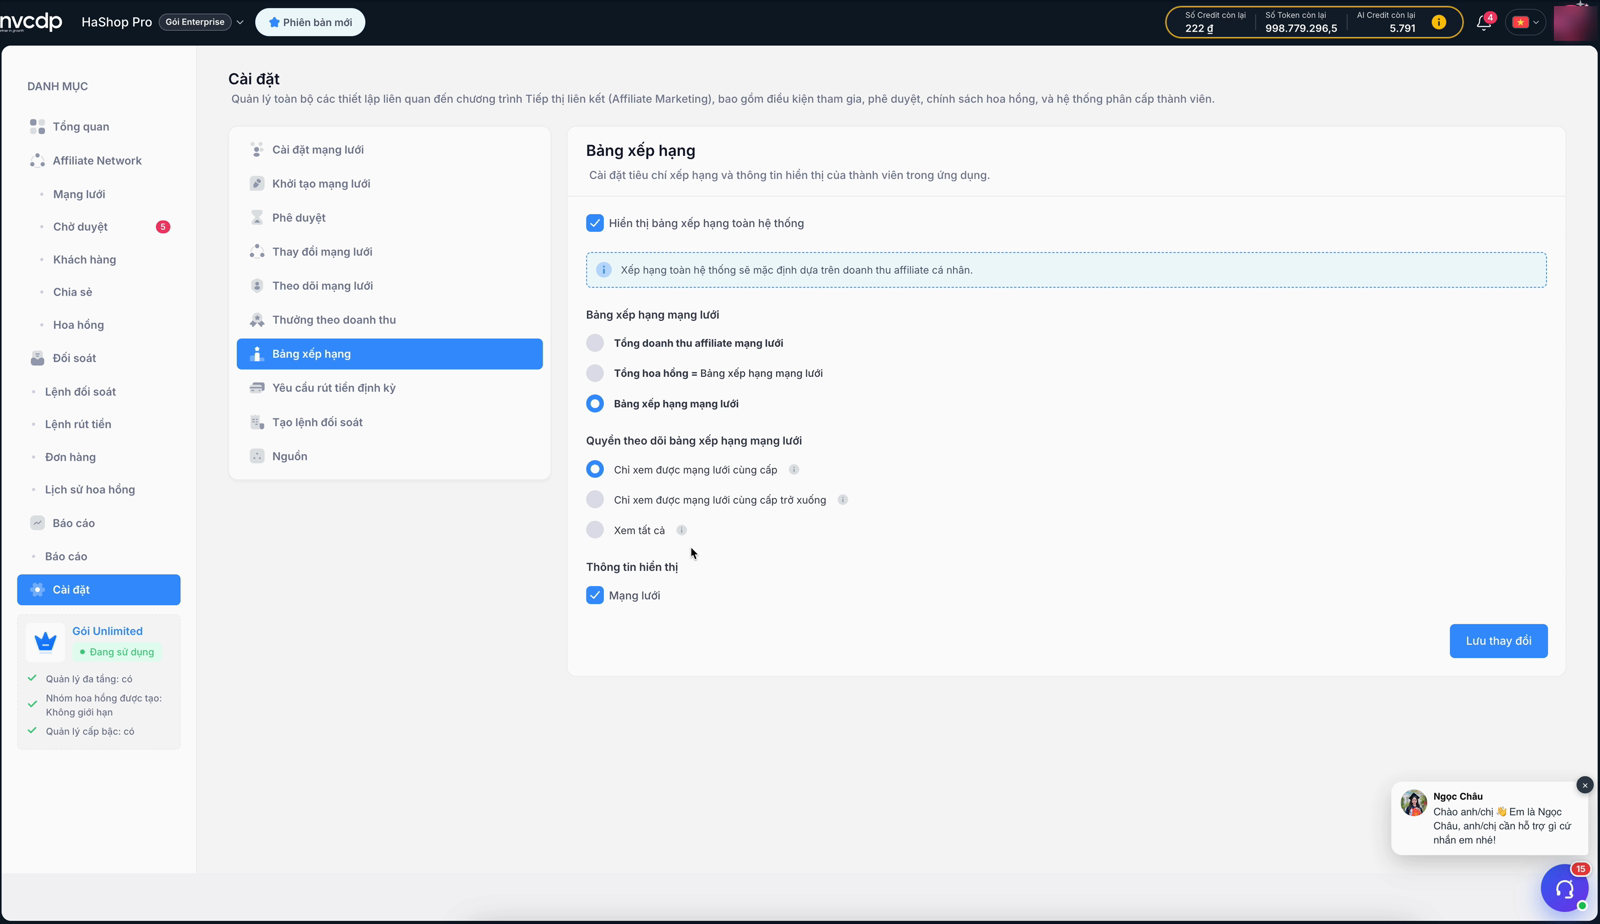Click the 'Phiên bản mới' button
This screenshot has height=924, width=1600.
(310, 22)
